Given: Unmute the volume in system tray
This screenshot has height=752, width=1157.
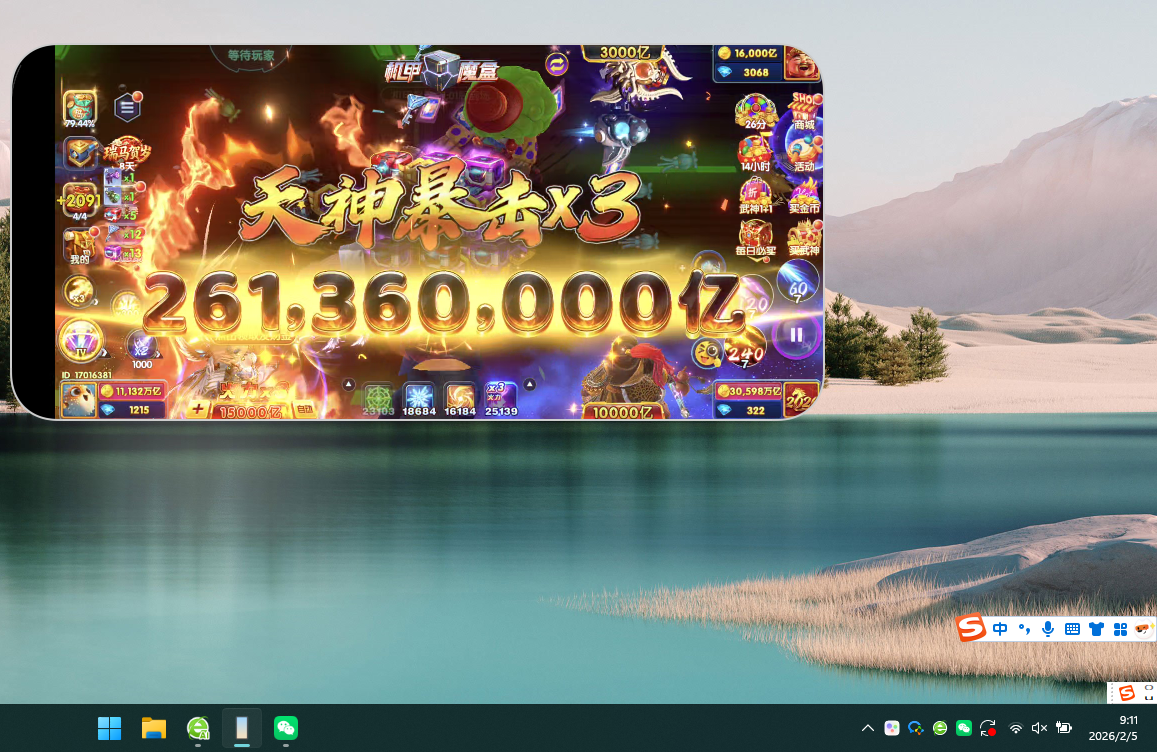Looking at the screenshot, I should click(x=1039, y=728).
